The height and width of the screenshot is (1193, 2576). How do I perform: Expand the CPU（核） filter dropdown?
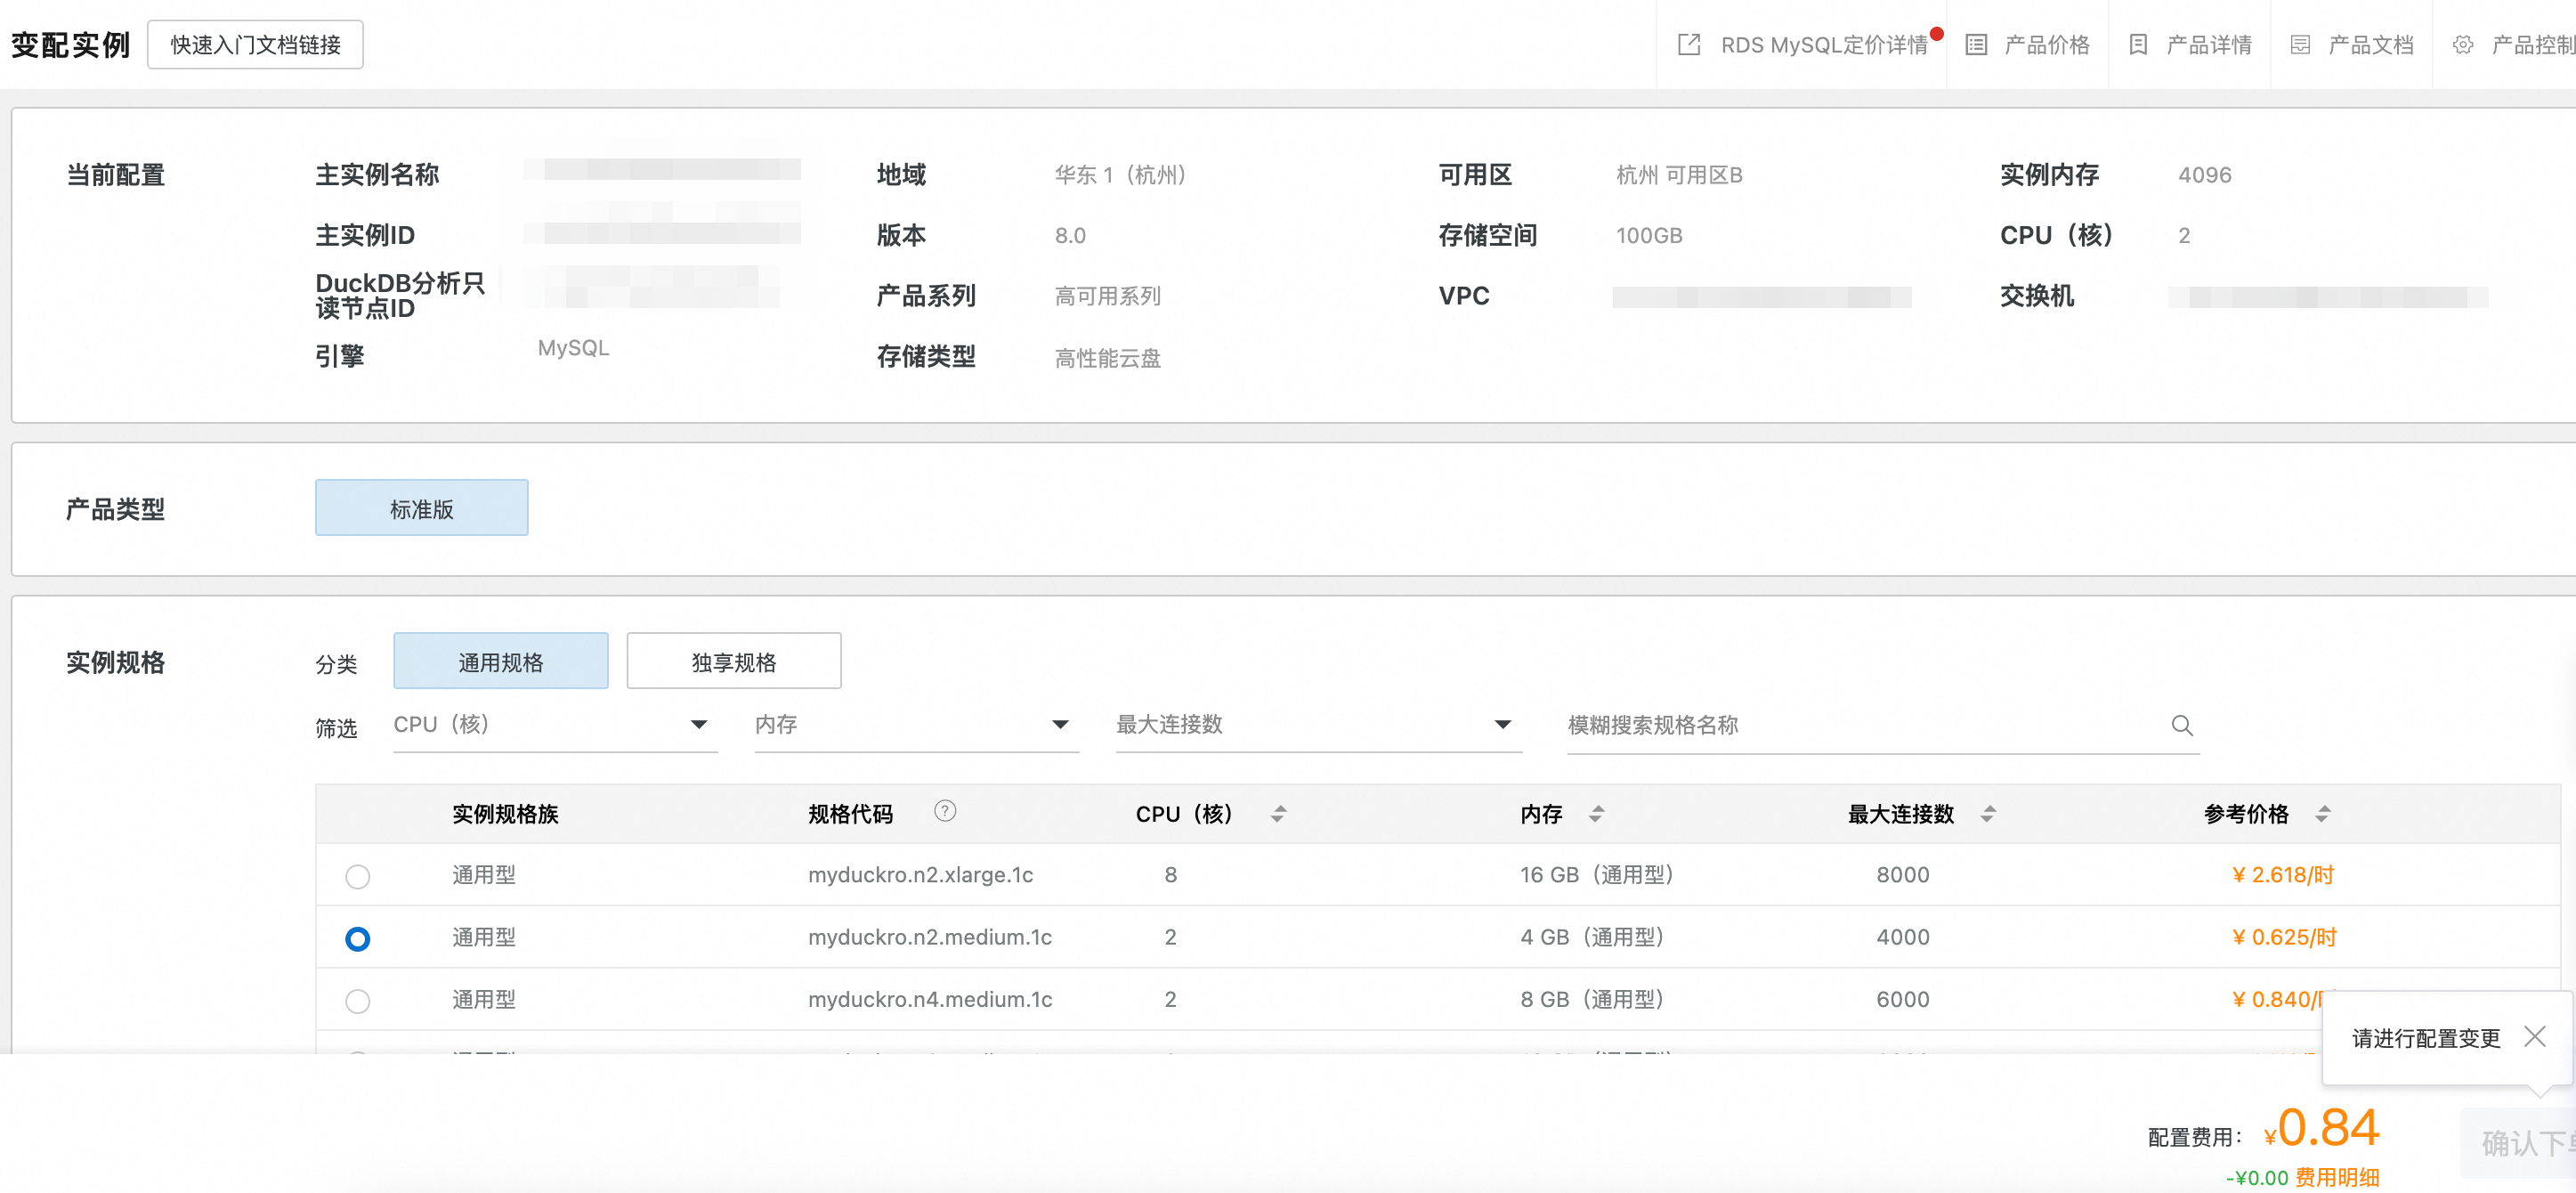(x=698, y=725)
